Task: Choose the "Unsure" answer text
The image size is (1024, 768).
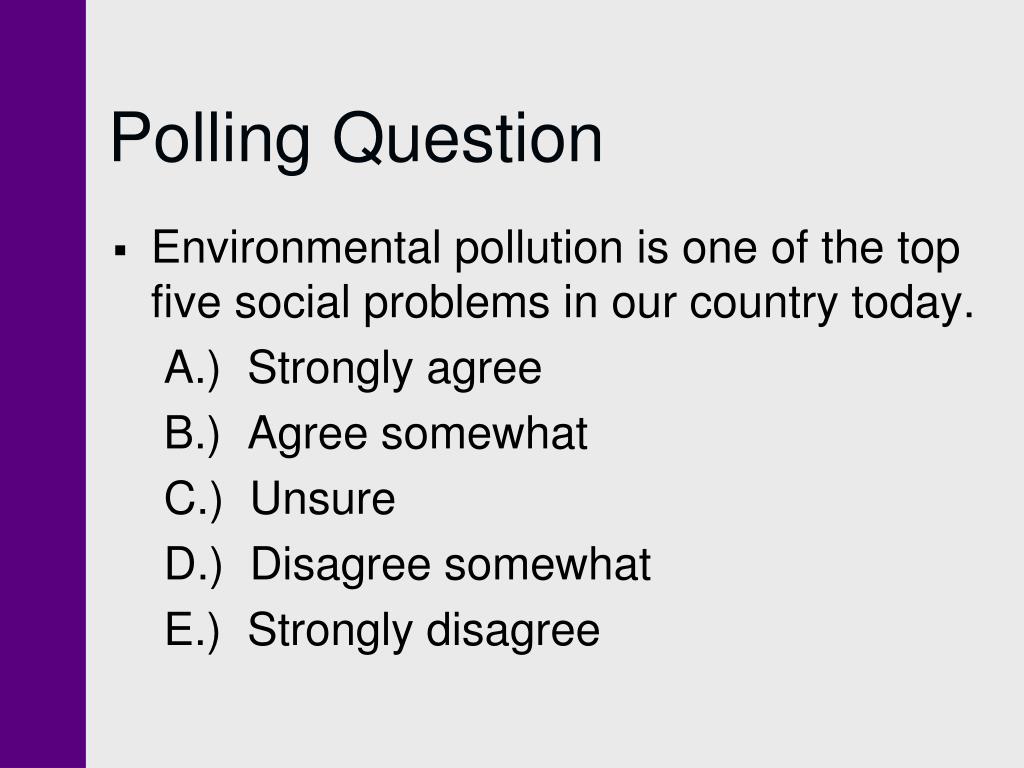Action: pos(323,499)
